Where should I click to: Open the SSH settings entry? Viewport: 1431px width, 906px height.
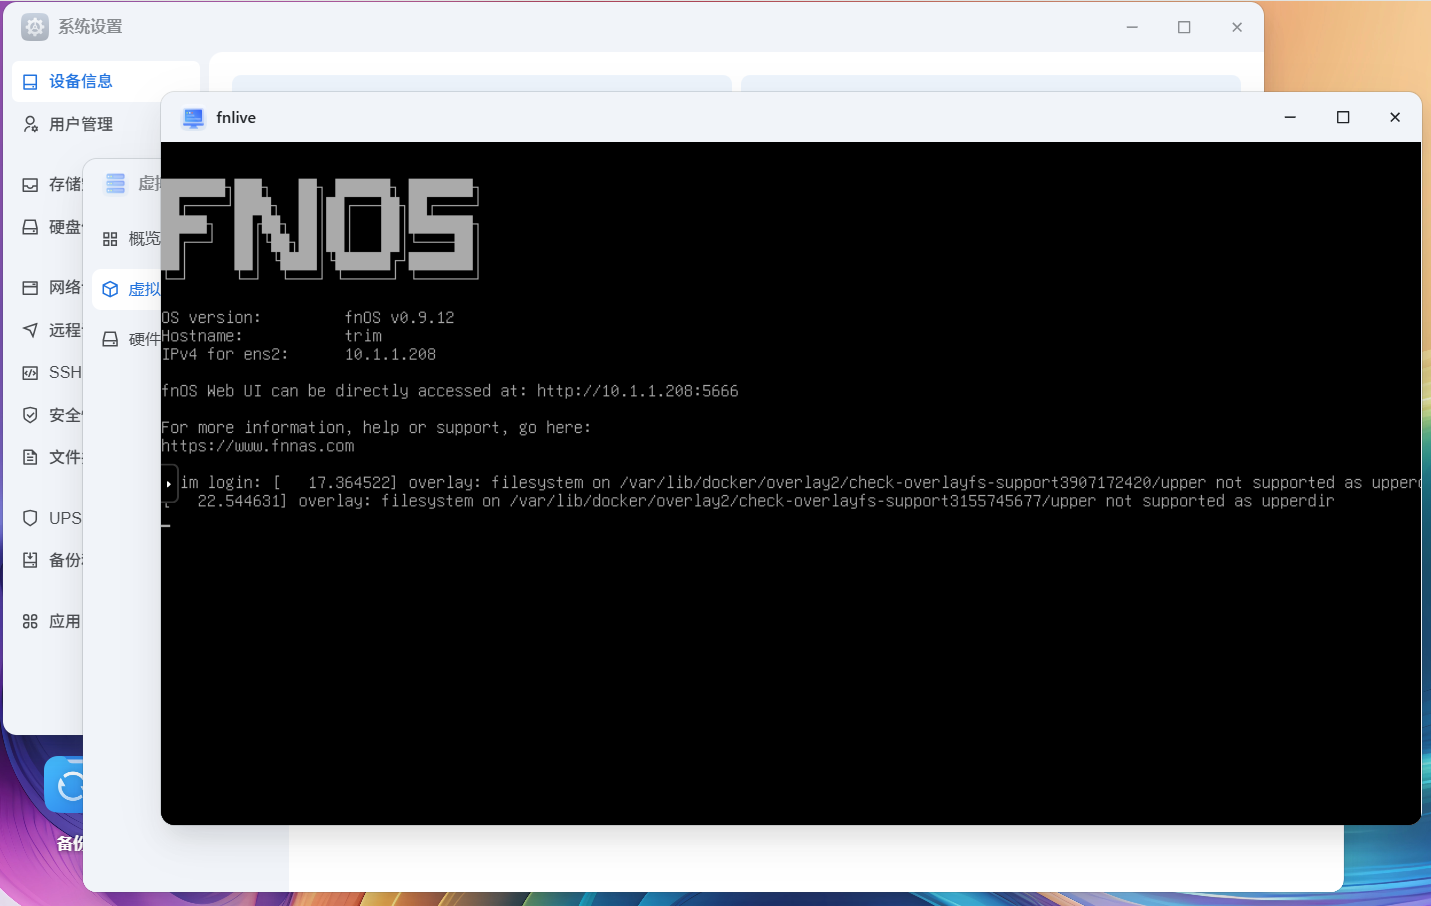click(52, 372)
